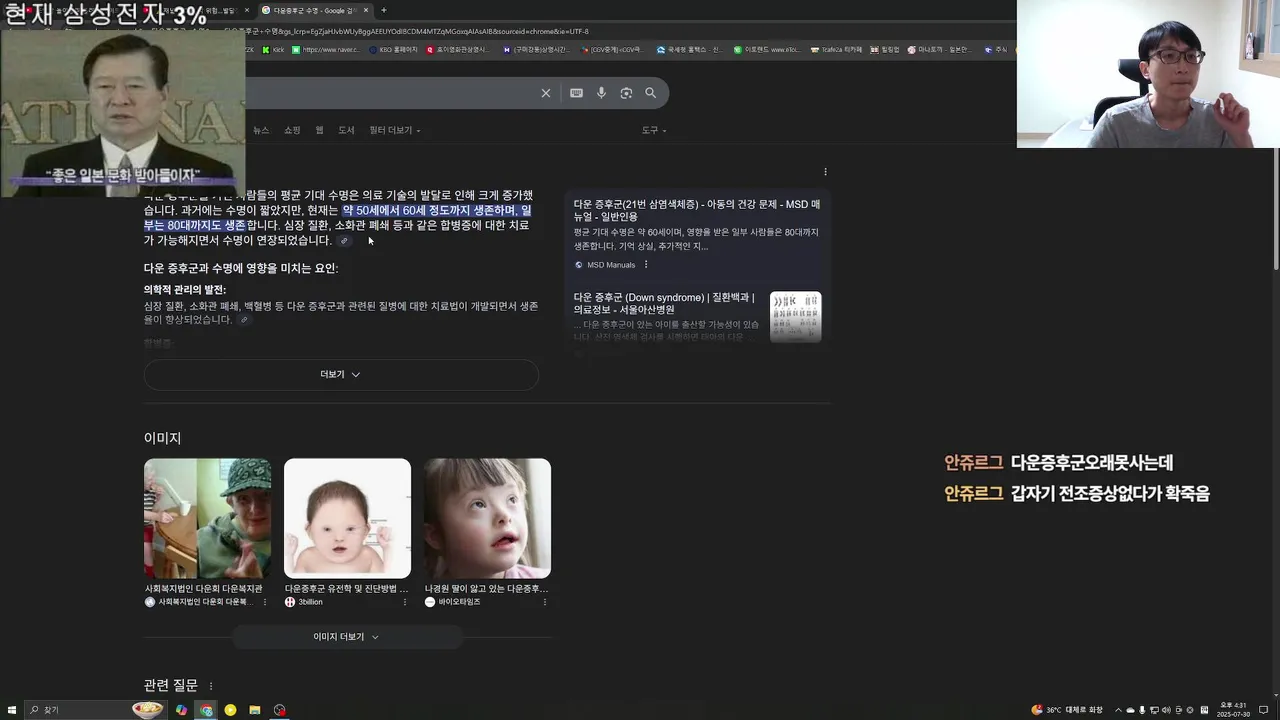This screenshot has height=720, width=1280.
Task: Select the 의학적 관리의 발전 heading text
Action: [x=185, y=290]
